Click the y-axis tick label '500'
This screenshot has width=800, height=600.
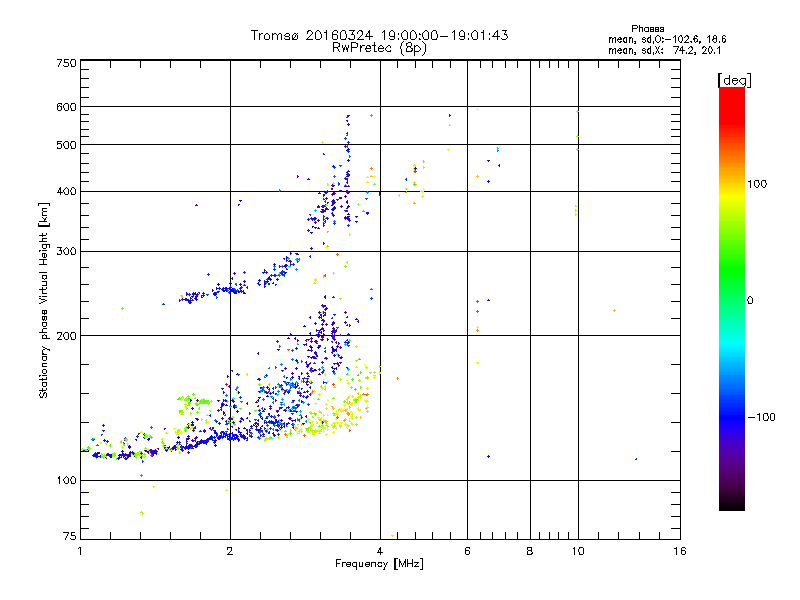point(66,145)
